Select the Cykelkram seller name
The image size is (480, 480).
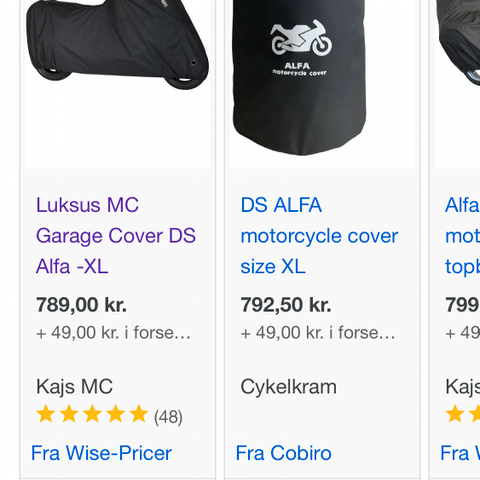pos(289,387)
